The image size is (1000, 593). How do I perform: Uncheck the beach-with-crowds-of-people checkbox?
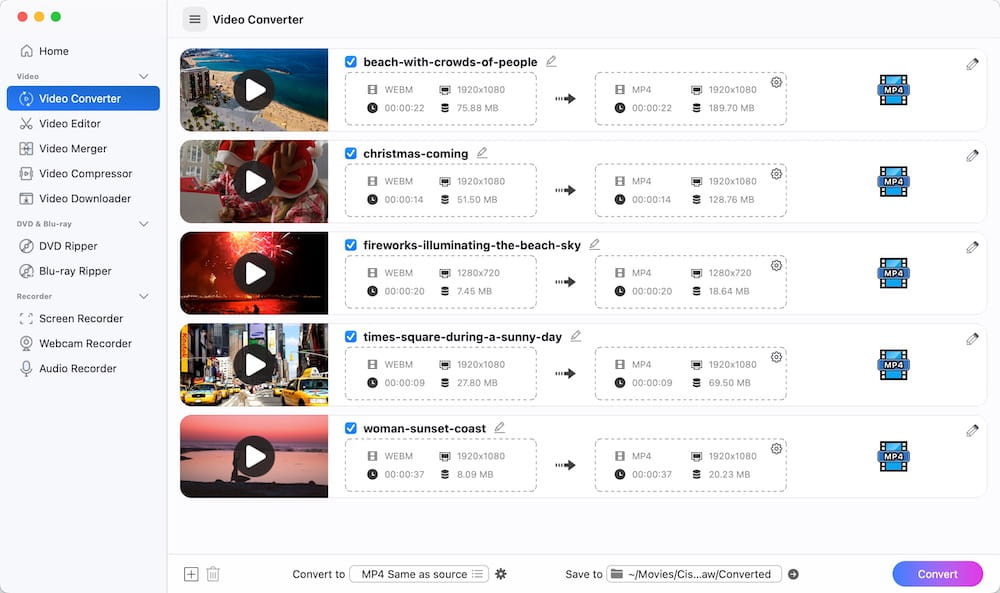[351, 61]
